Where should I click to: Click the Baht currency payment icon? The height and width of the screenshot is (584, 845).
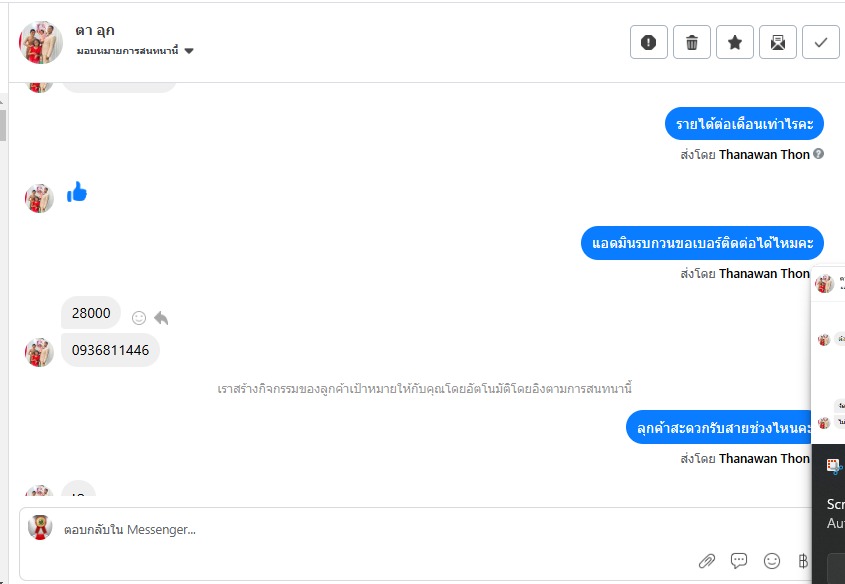pyautogui.click(x=803, y=561)
